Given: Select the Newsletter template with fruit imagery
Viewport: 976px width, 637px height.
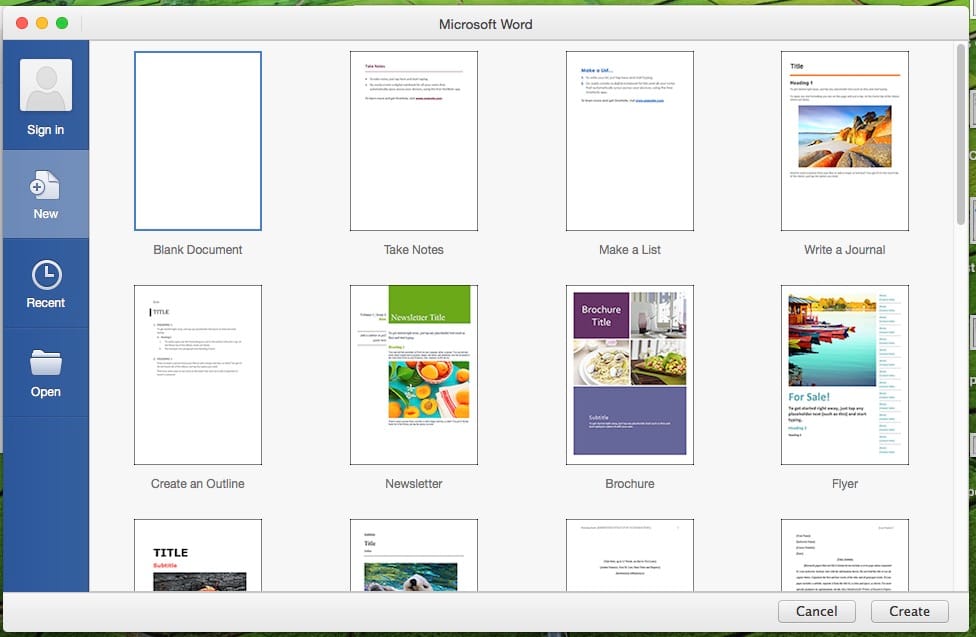Looking at the screenshot, I should coord(413,374).
